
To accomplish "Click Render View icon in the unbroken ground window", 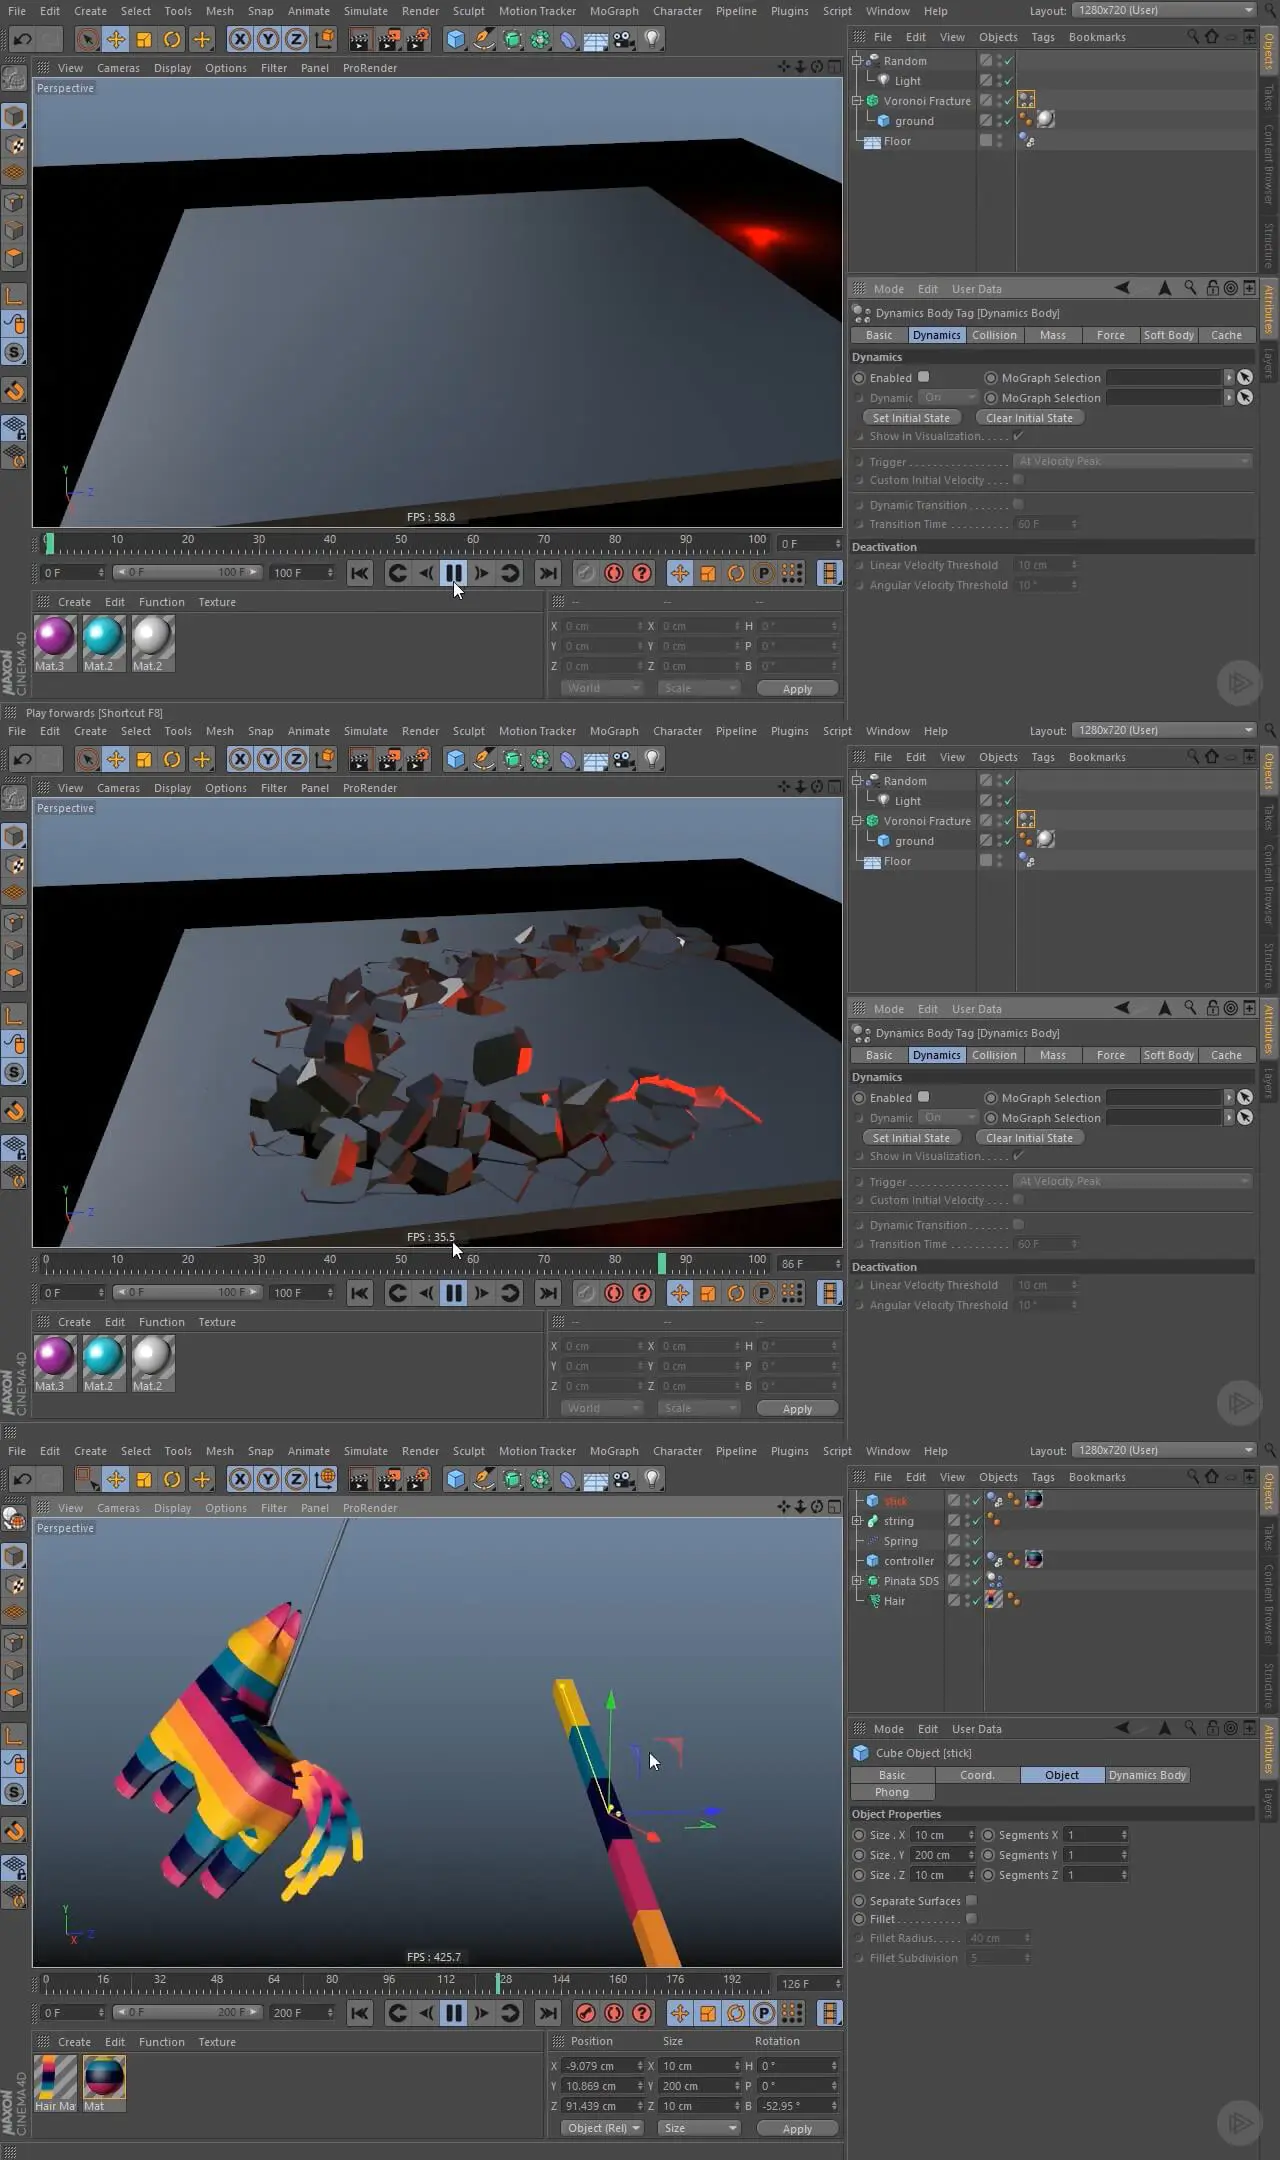I will click(360, 39).
